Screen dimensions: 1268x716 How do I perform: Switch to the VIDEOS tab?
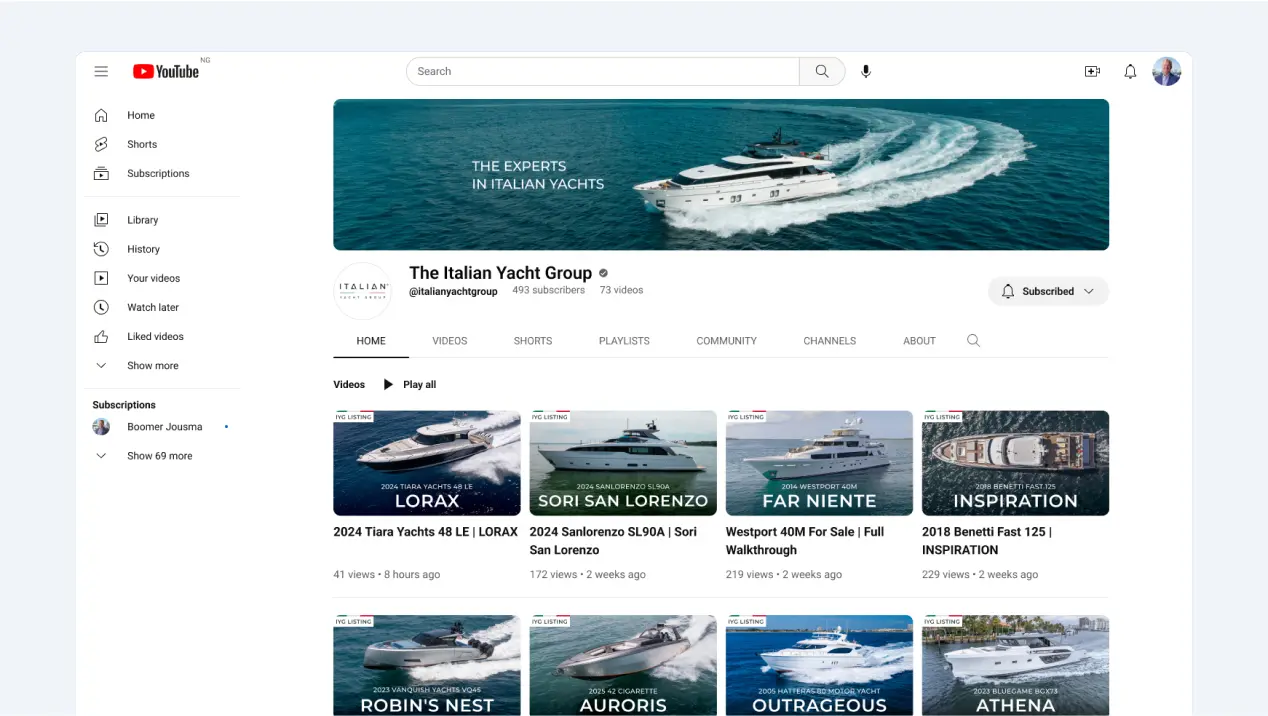pyautogui.click(x=449, y=341)
